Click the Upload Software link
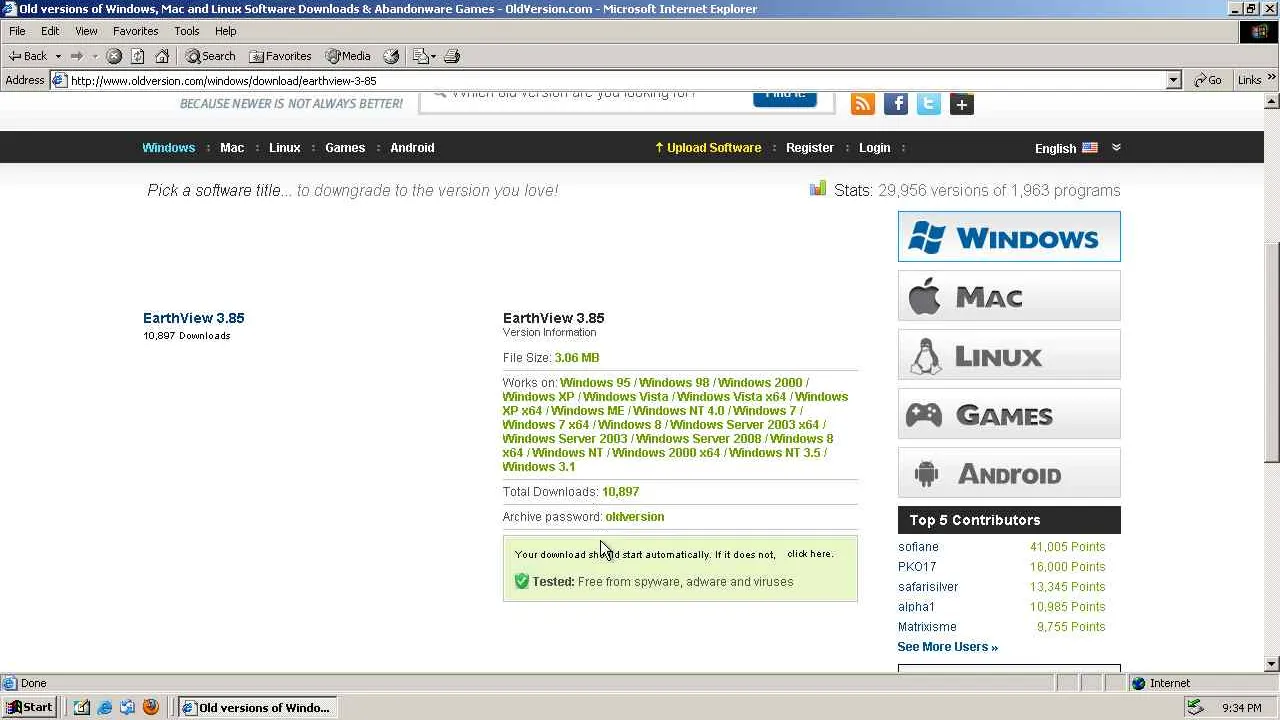 point(708,148)
